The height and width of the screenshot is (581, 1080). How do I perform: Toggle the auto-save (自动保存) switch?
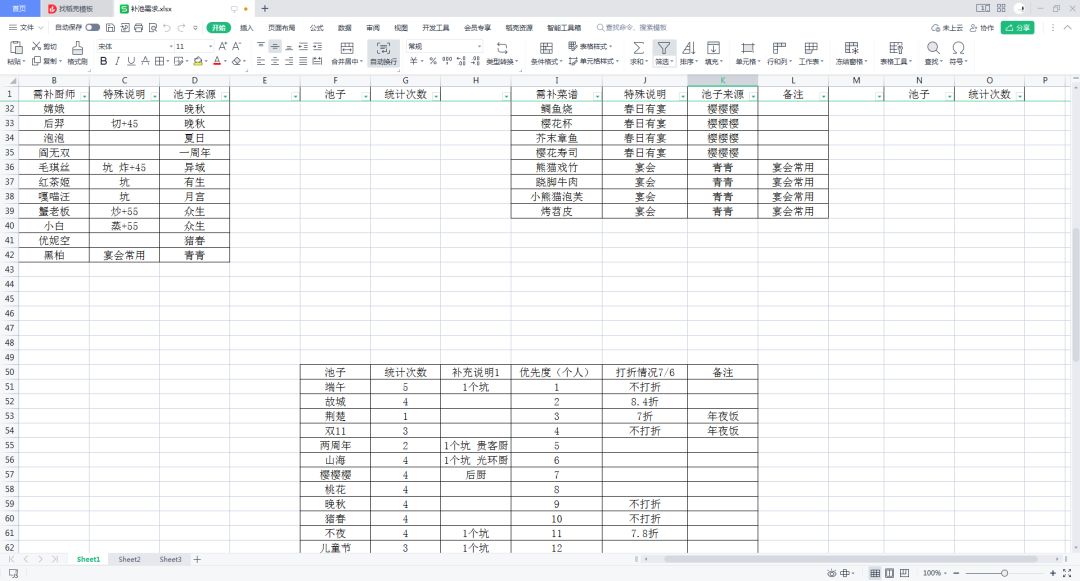pyautogui.click(x=92, y=28)
